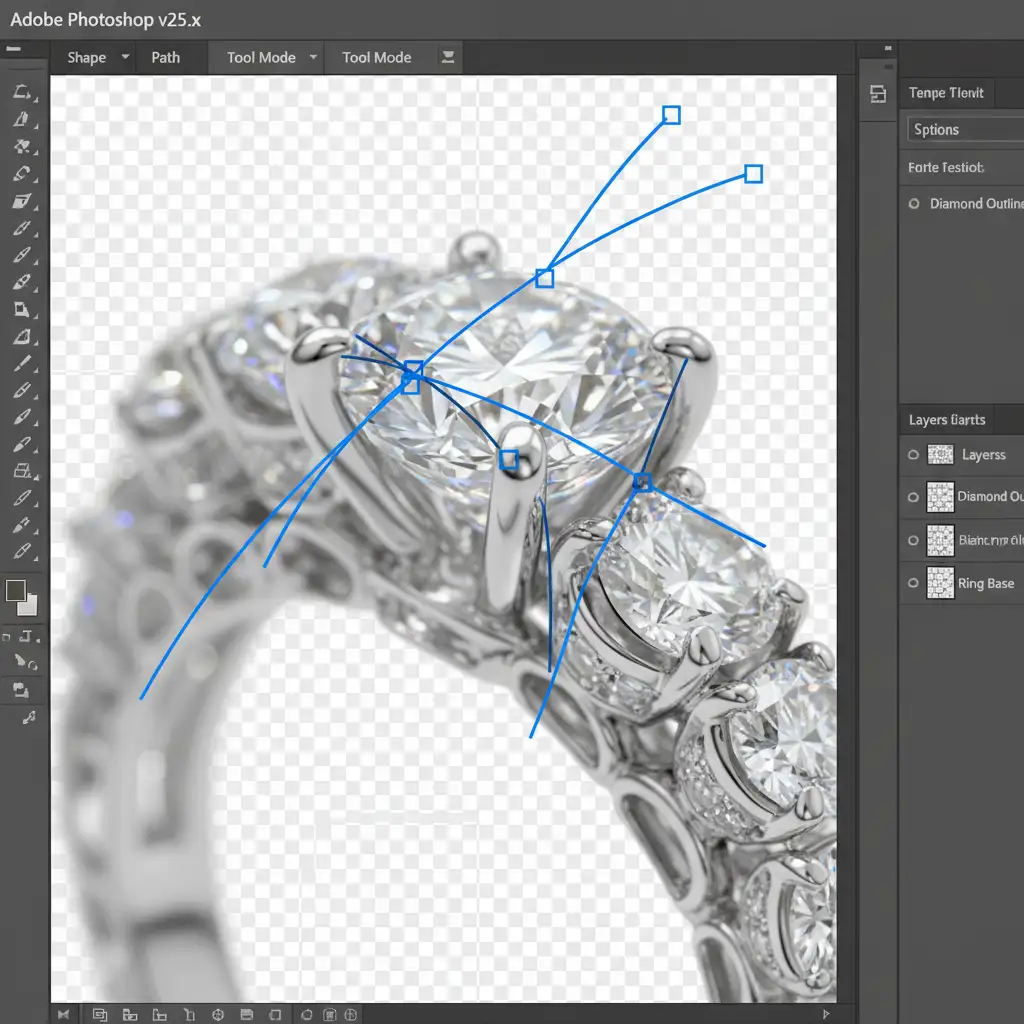This screenshot has height=1024, width=1024.
Task: Click the Path button in options bar
Action: tap(166, 57)
